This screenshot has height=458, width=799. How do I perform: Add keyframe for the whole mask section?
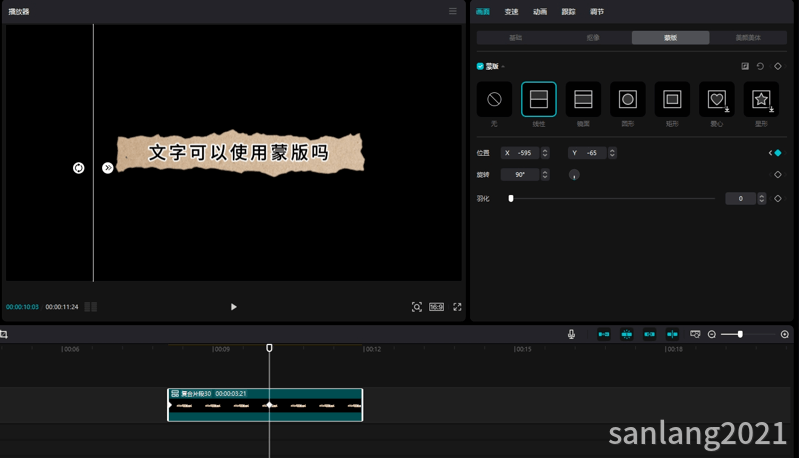point(778,66)
